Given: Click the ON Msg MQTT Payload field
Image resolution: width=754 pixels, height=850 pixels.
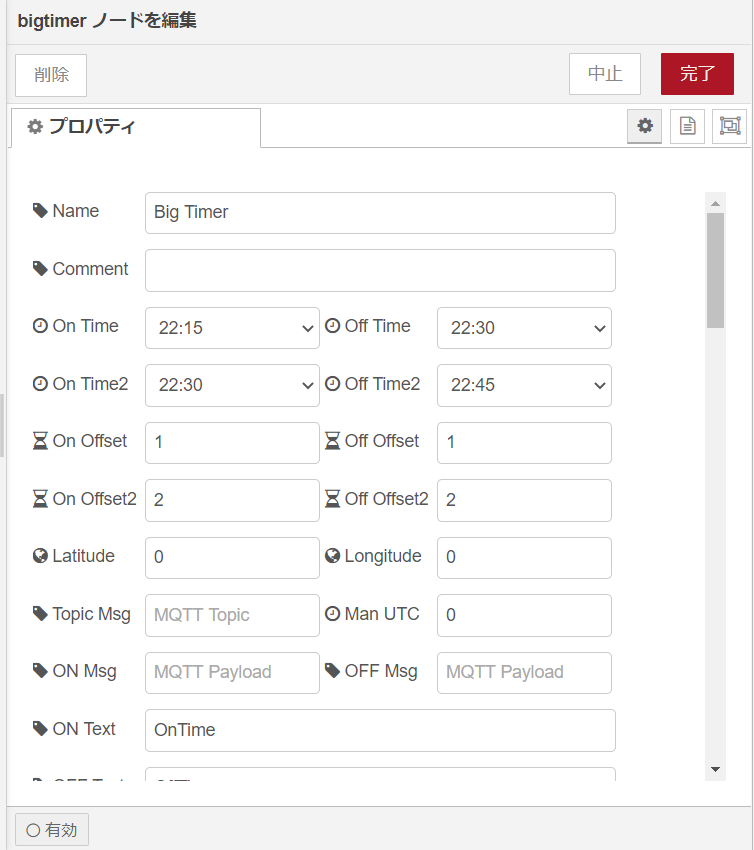Looking at the screenshot, I should click(232, 673).
